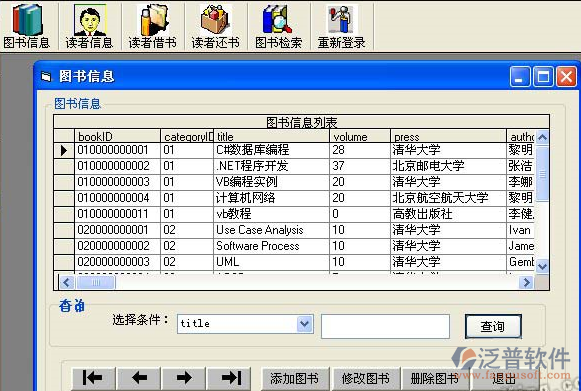The width and height of the screenshot is (581, 391).
Task: Open the 读者借书 borrow book icon
Action: 152,26
